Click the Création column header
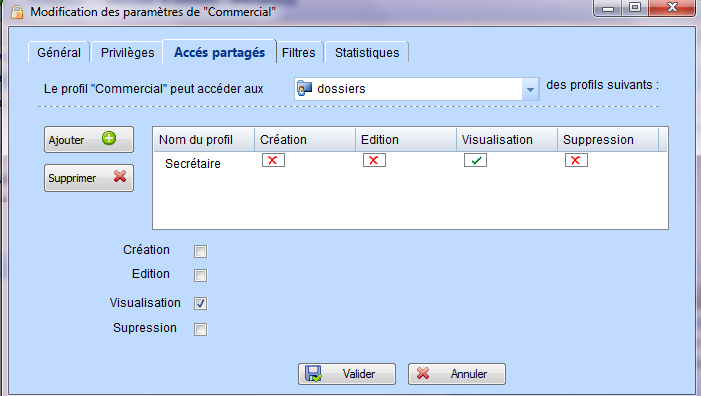Image resolution: width=701 pixels, height=396 pixels. [x=305, y=139]
